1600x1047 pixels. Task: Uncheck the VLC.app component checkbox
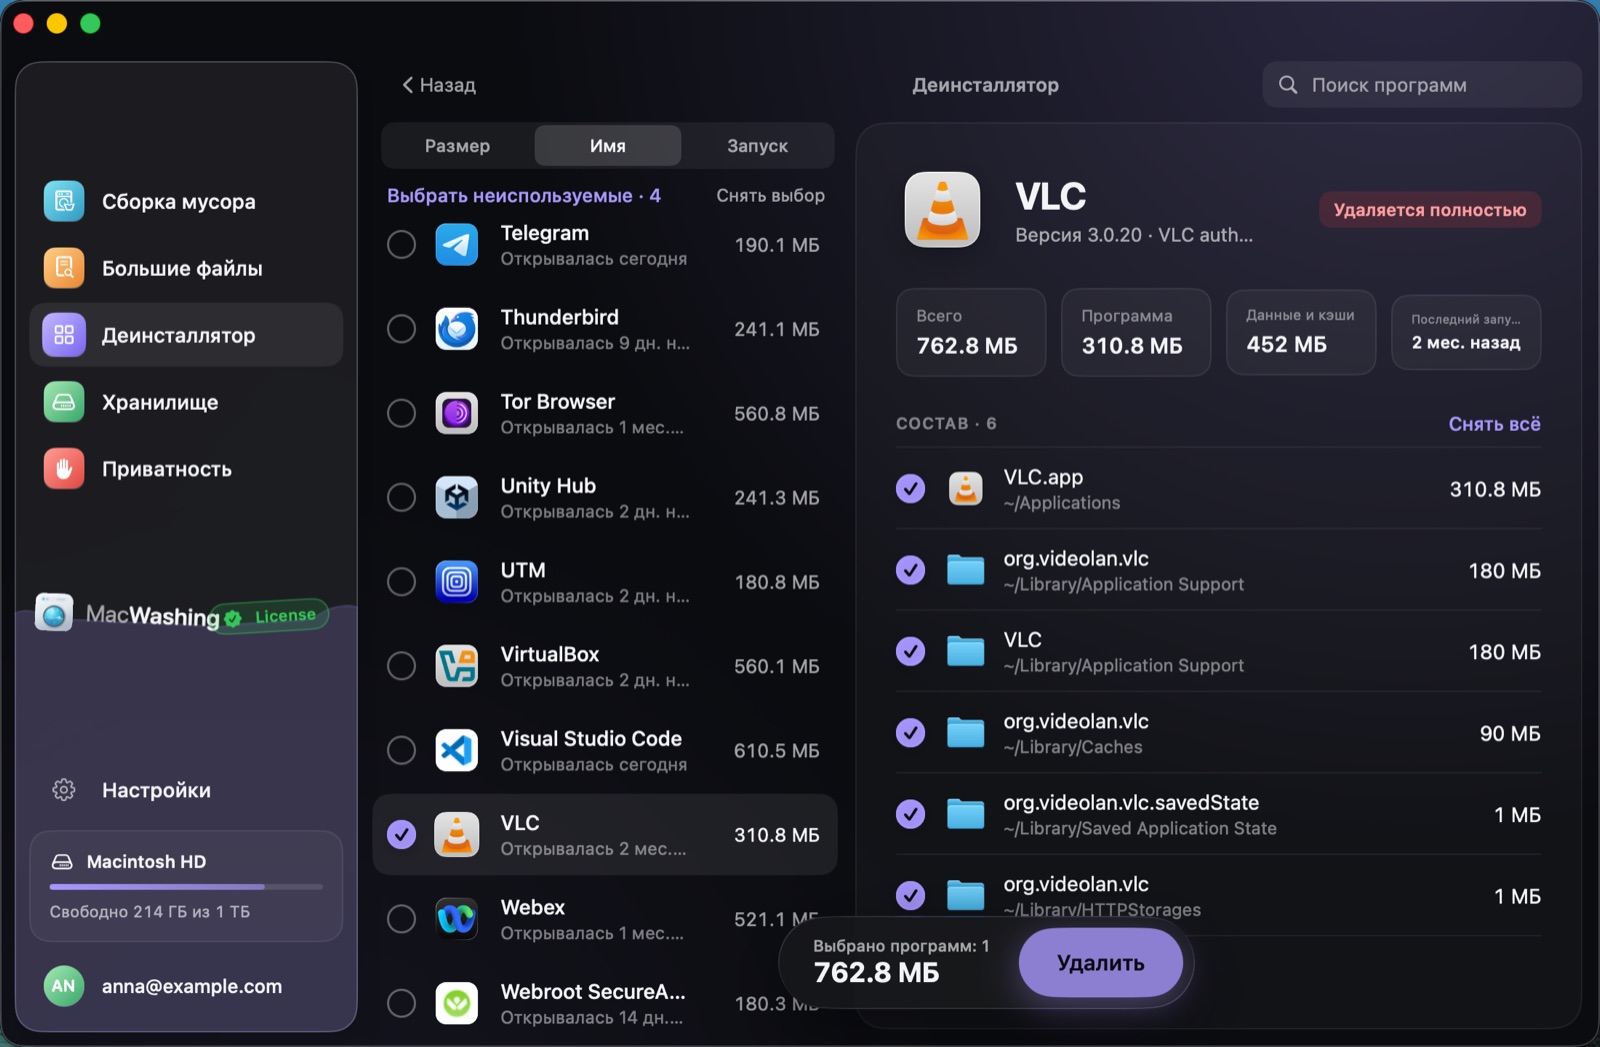click(x=910, y=489)
